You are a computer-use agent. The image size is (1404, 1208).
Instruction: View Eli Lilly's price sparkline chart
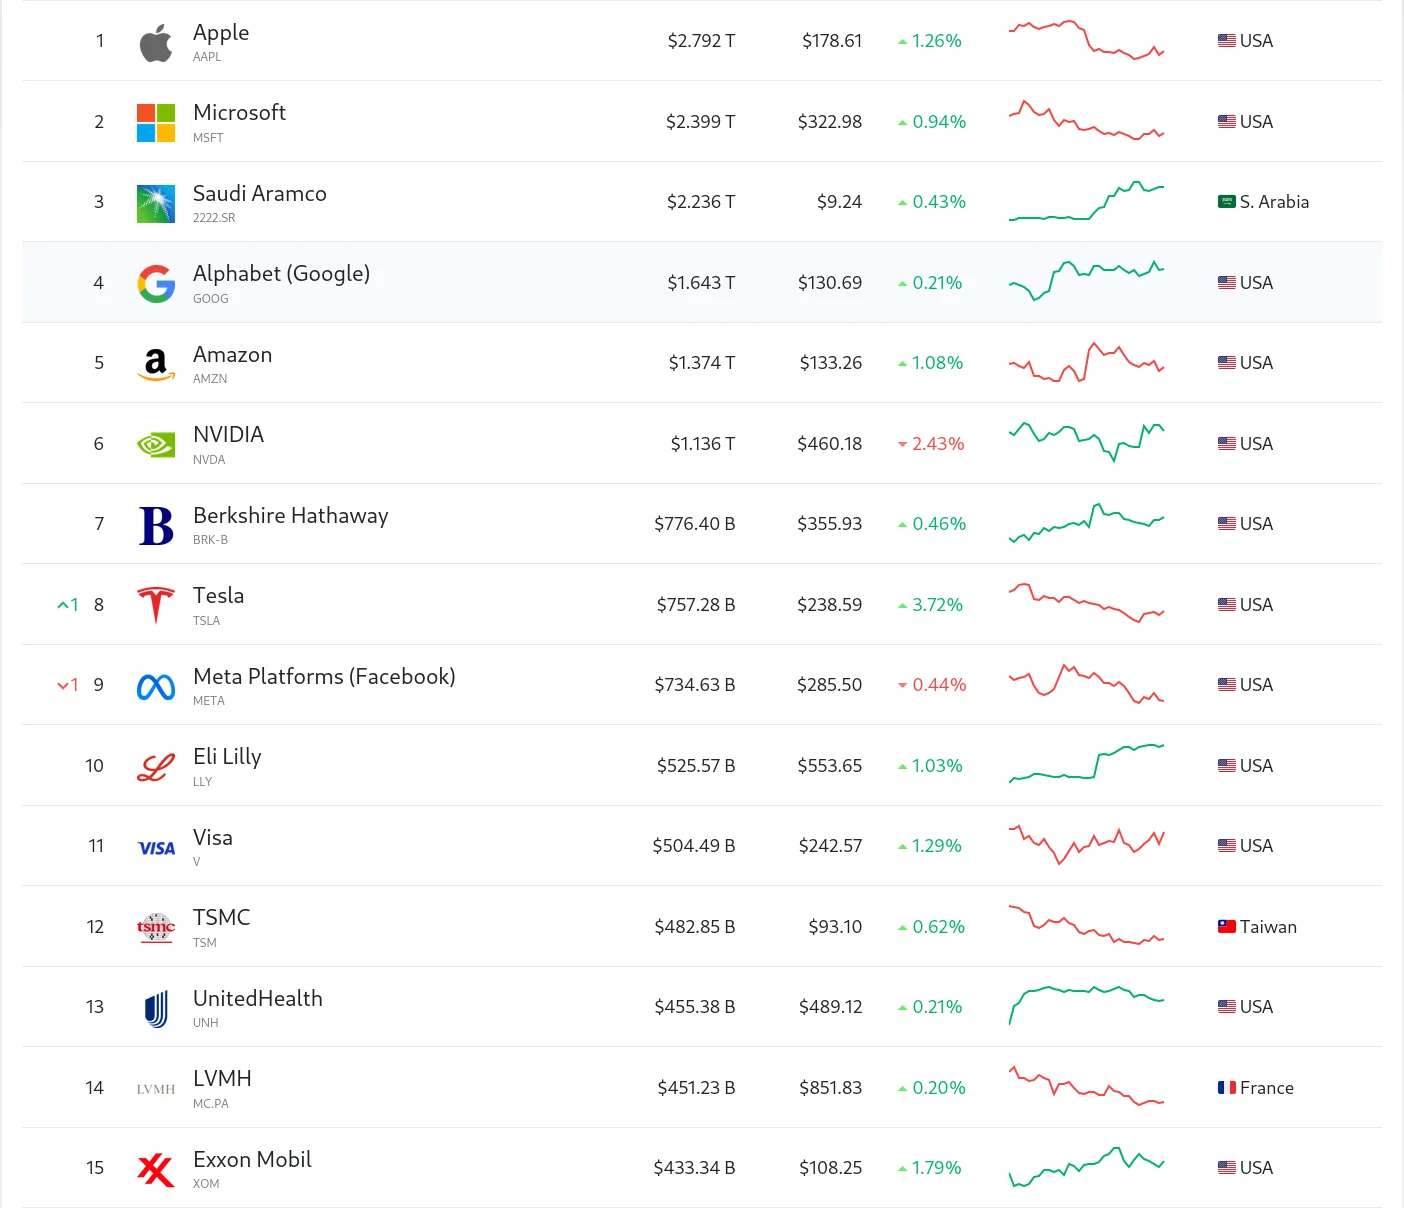(1086, 764)
